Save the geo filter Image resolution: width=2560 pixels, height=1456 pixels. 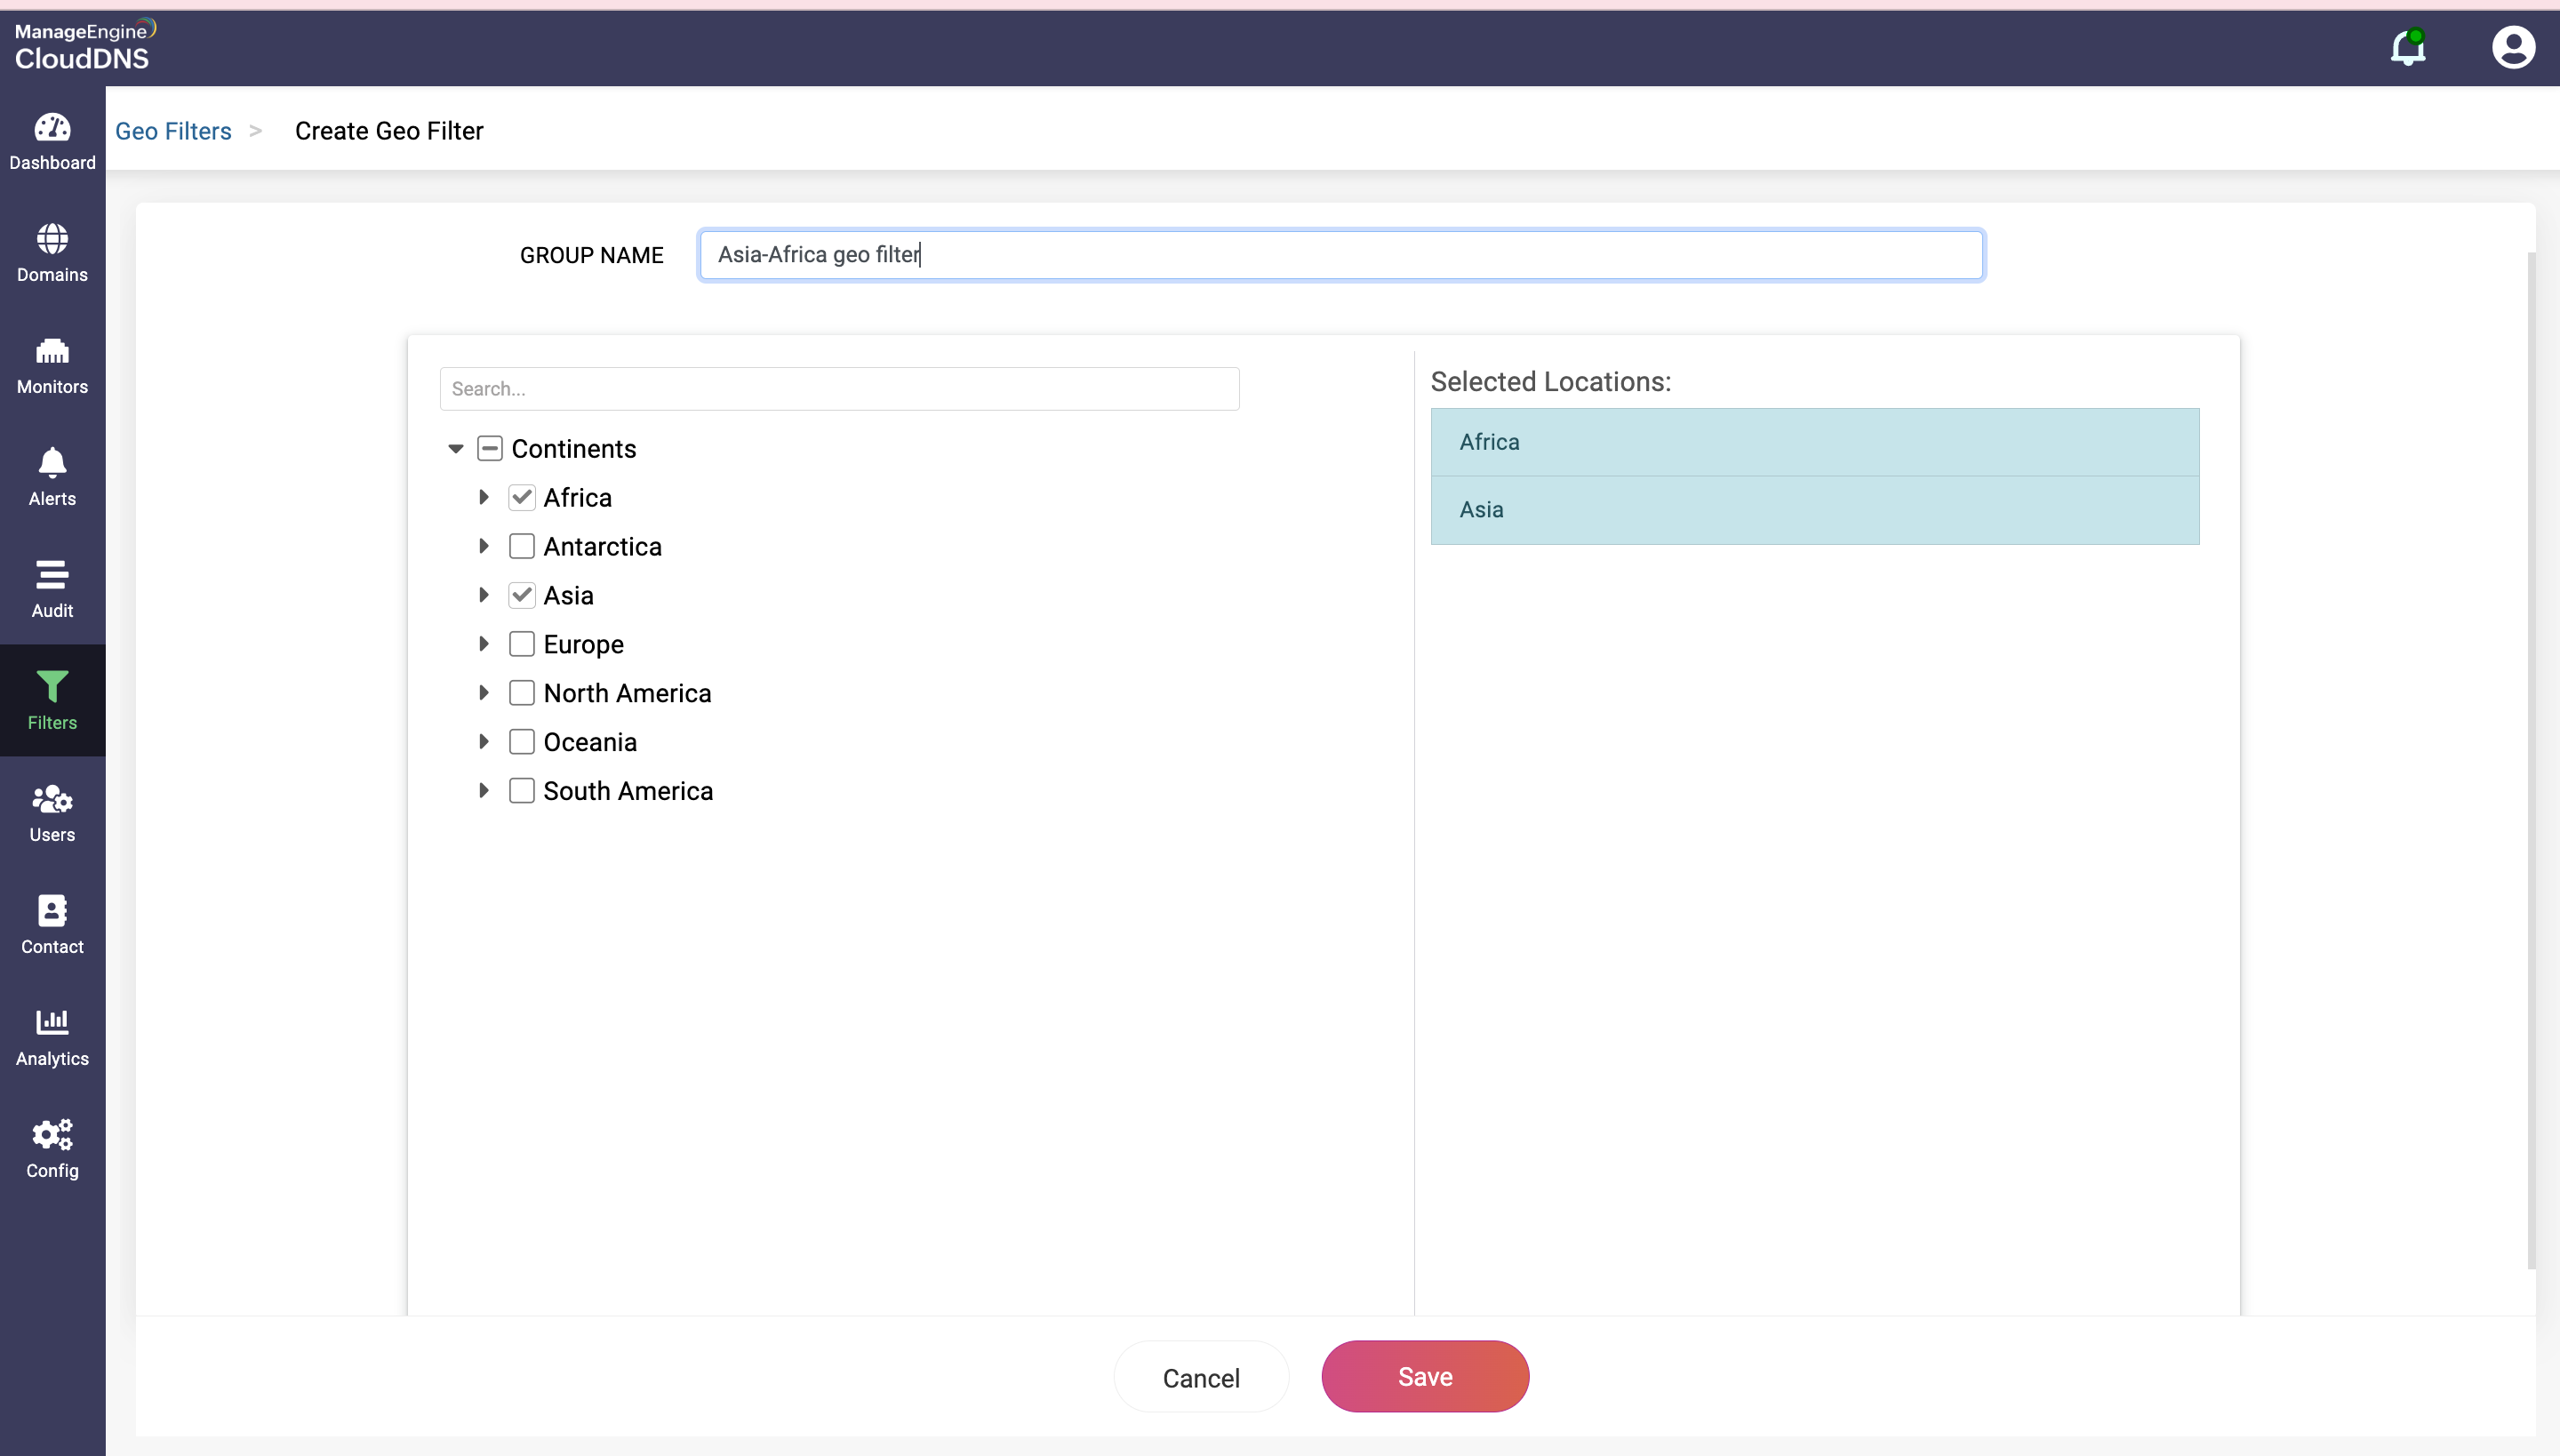coord(1424,1377)
